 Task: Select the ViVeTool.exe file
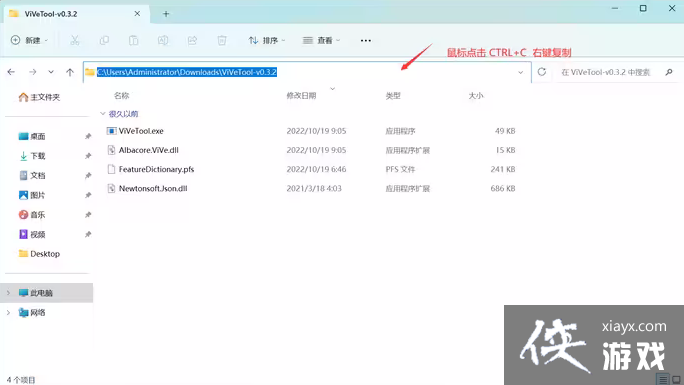point(141,131)
